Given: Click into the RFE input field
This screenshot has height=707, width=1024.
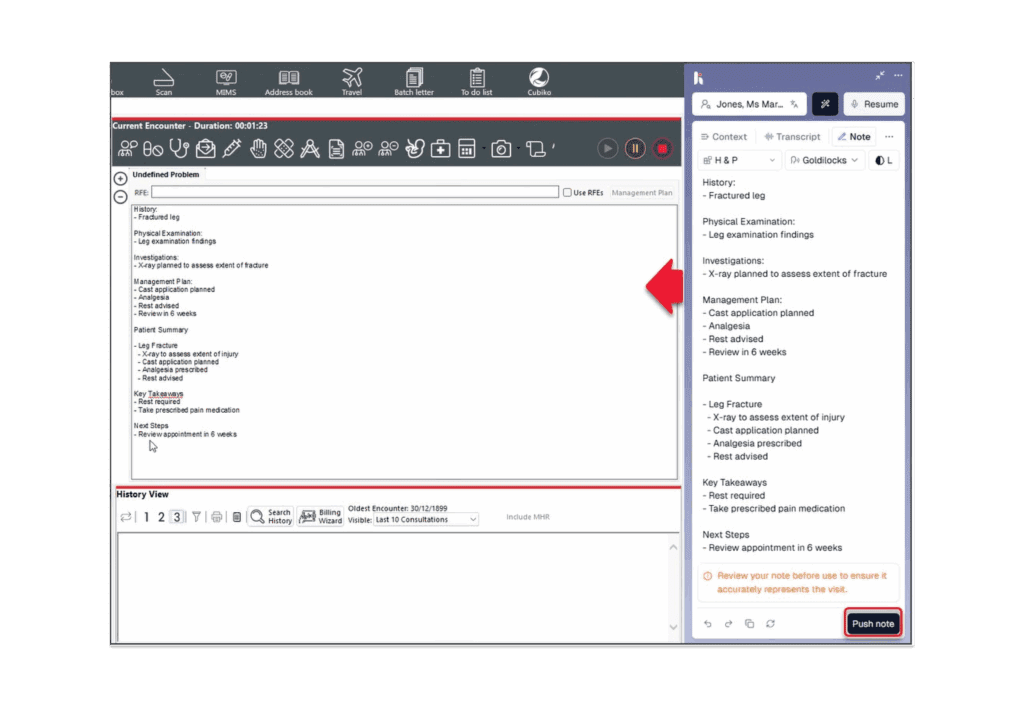Looking at the screenshot, I should (355, 192).
